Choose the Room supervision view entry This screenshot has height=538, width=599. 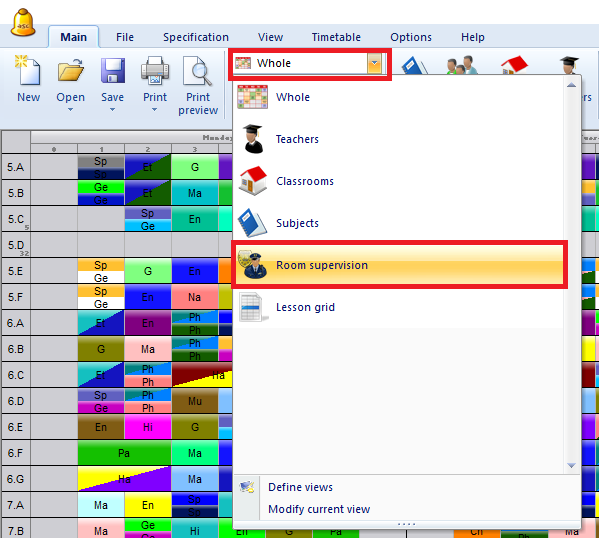399,265
